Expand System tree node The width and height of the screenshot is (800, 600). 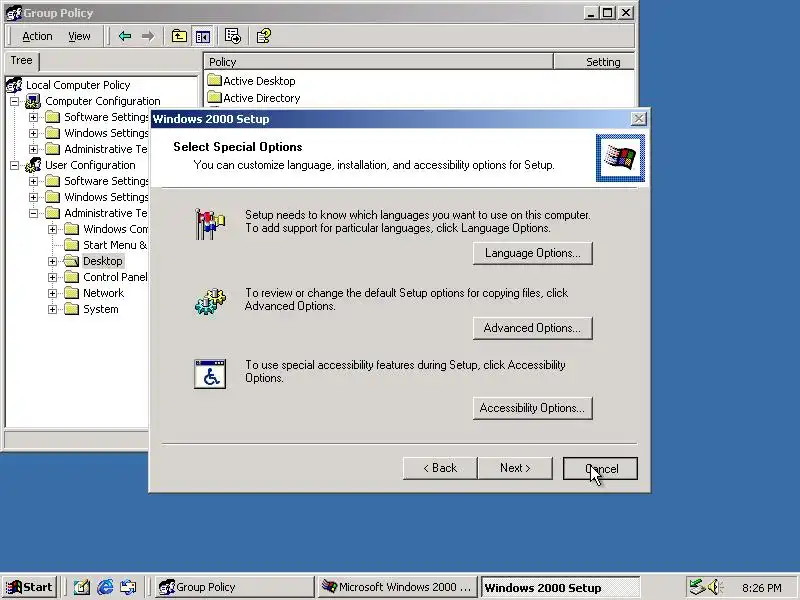[x=53, y=309]
